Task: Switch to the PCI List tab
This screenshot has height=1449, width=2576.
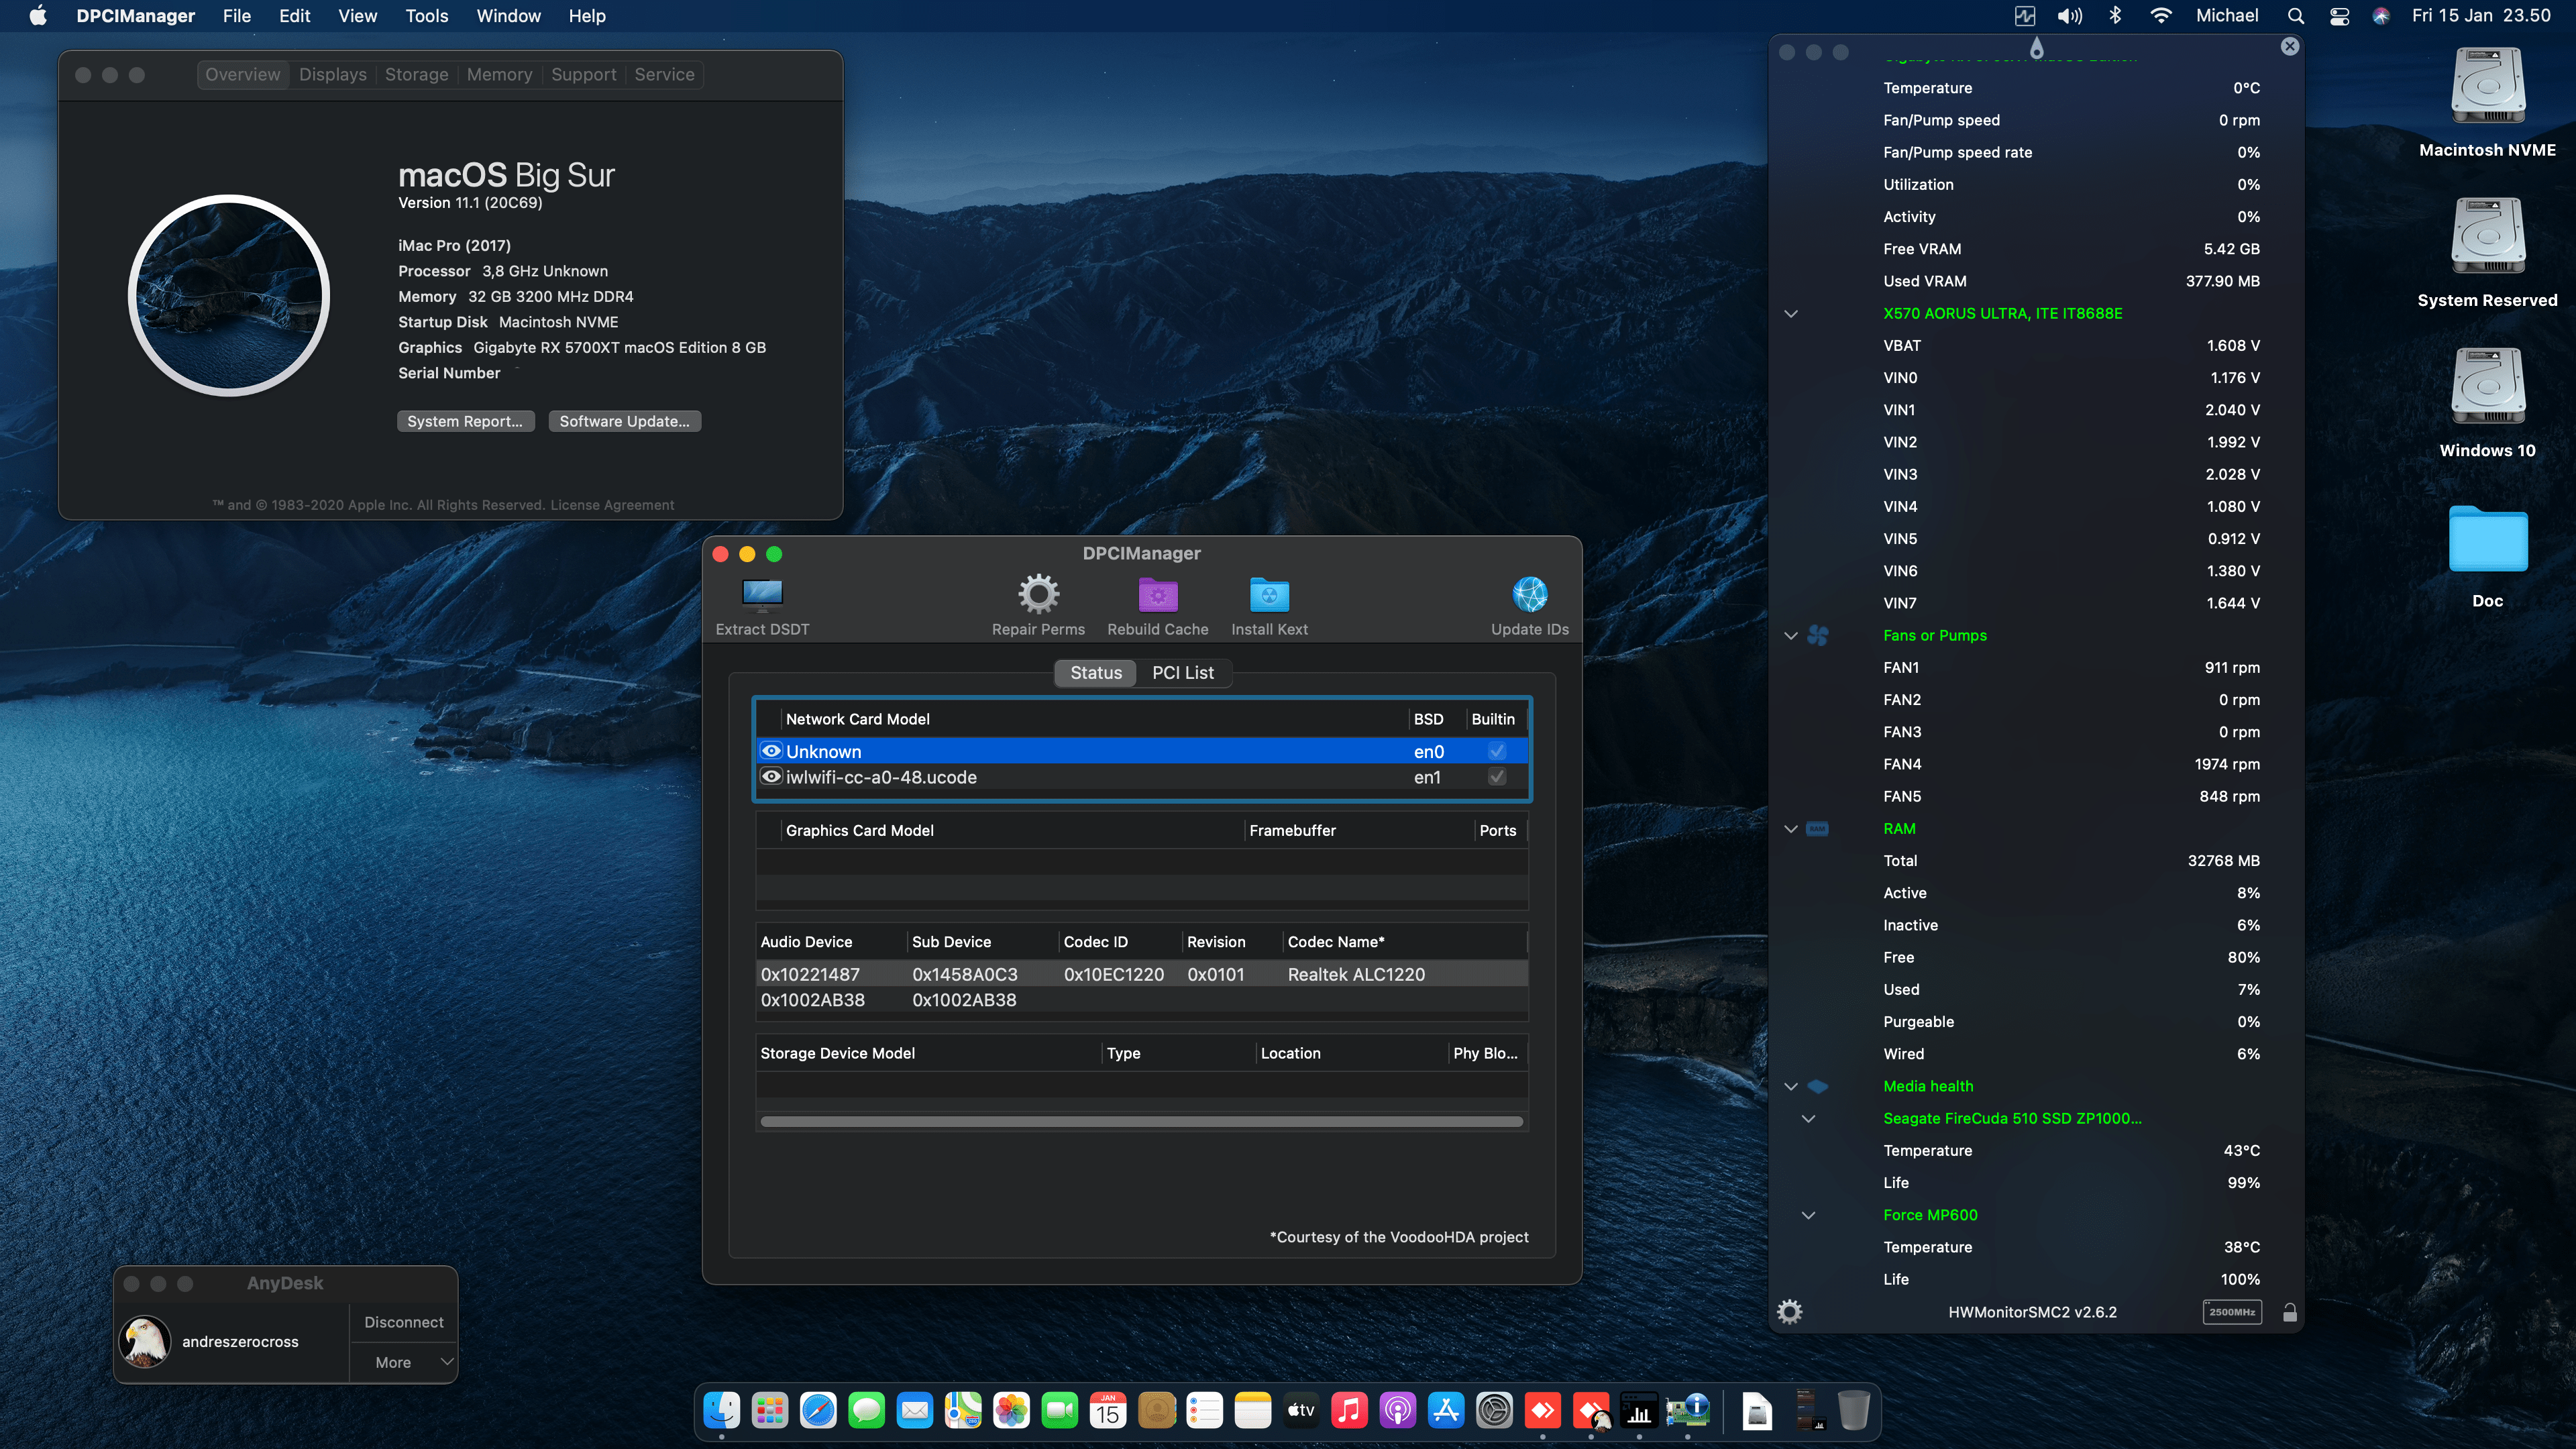Action: click(x=1182, y=673)
